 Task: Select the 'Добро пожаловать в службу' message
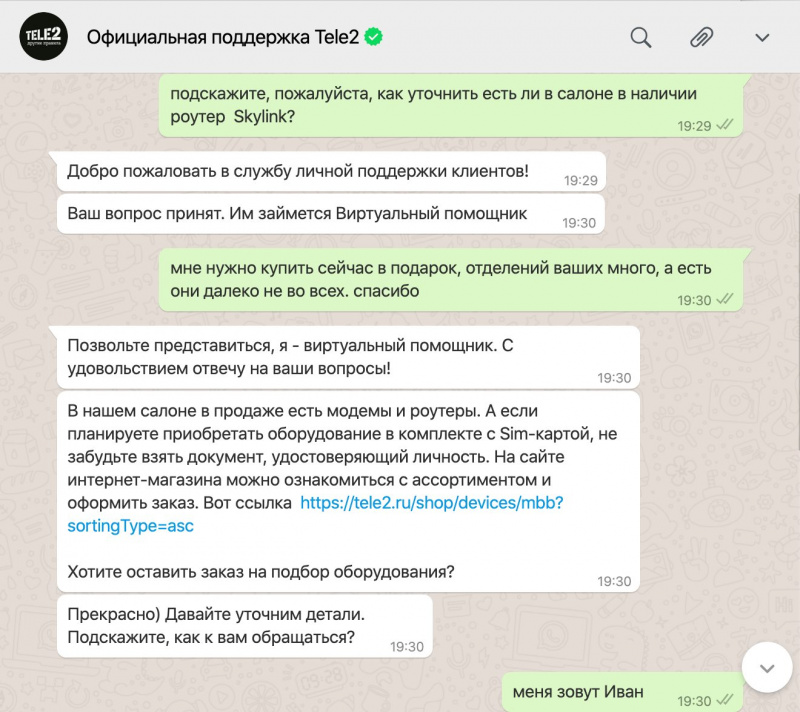click(331, 172)
